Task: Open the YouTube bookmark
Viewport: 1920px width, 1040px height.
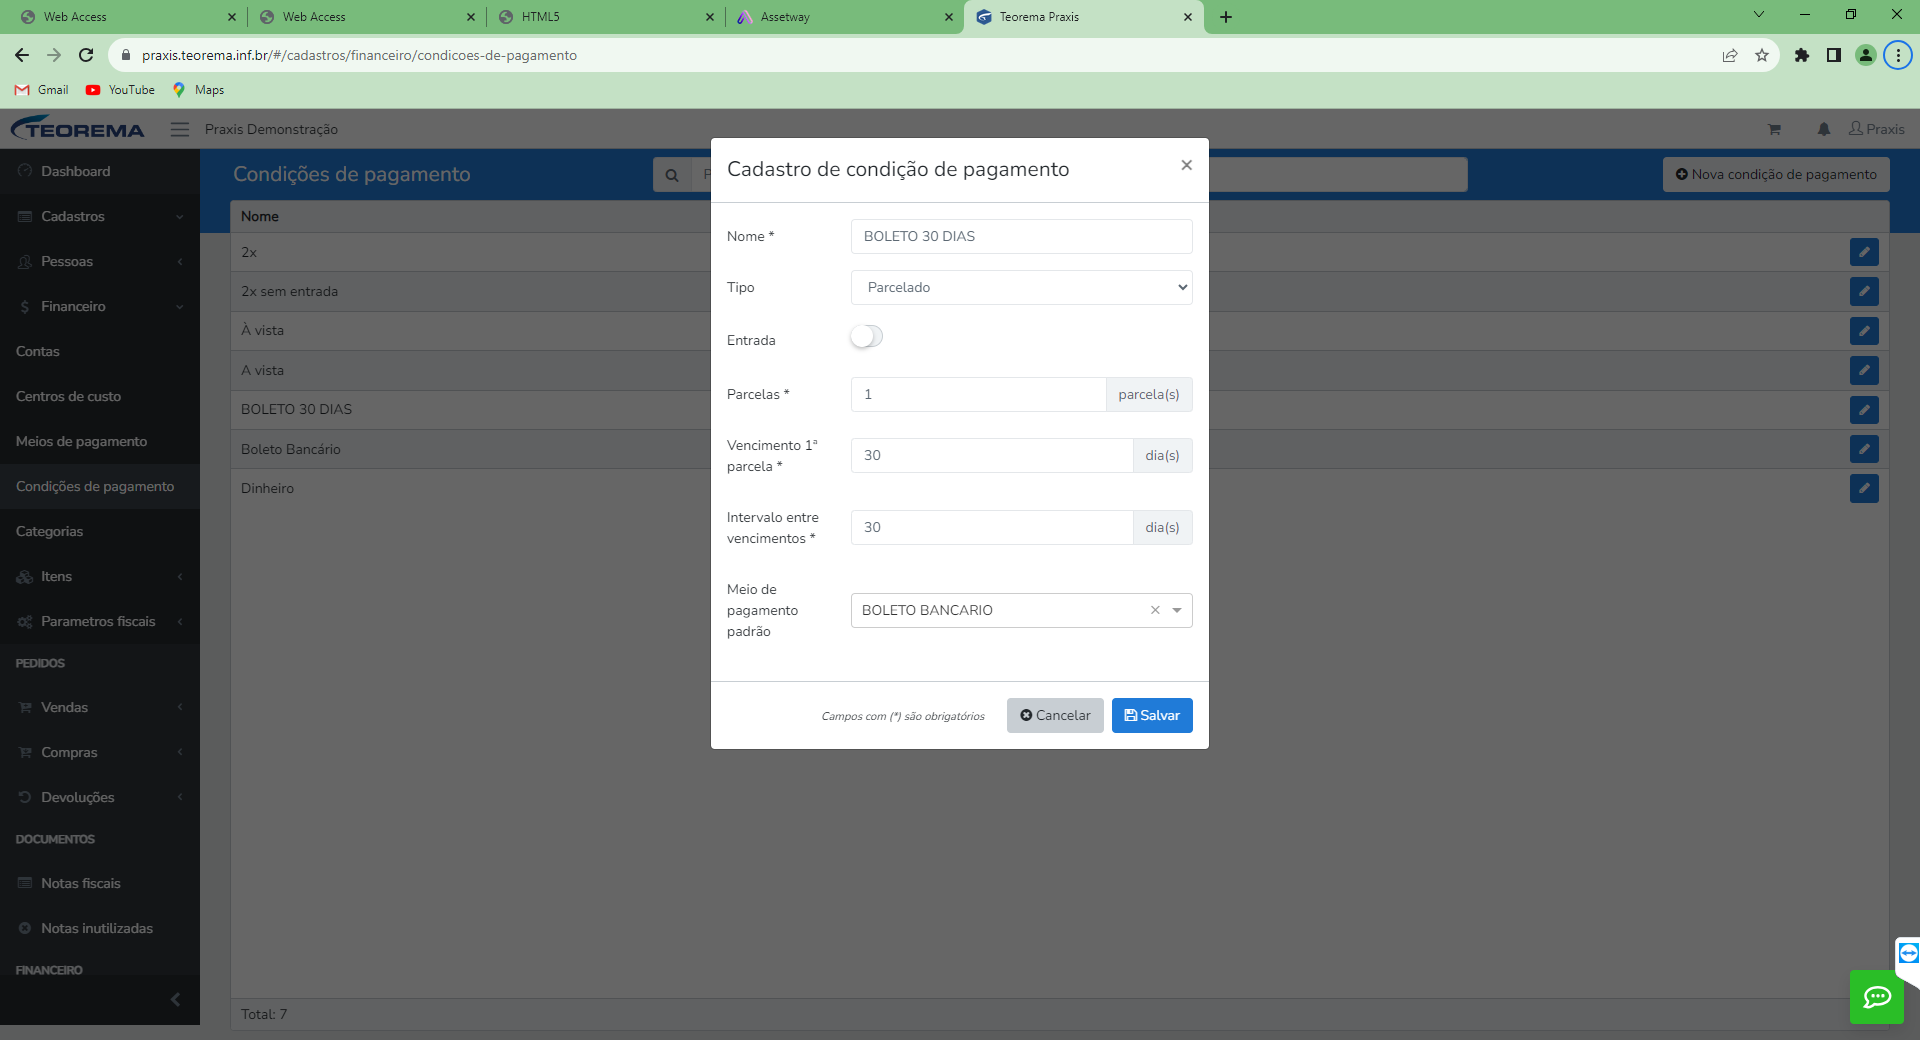Action: [x=120, y=90]
